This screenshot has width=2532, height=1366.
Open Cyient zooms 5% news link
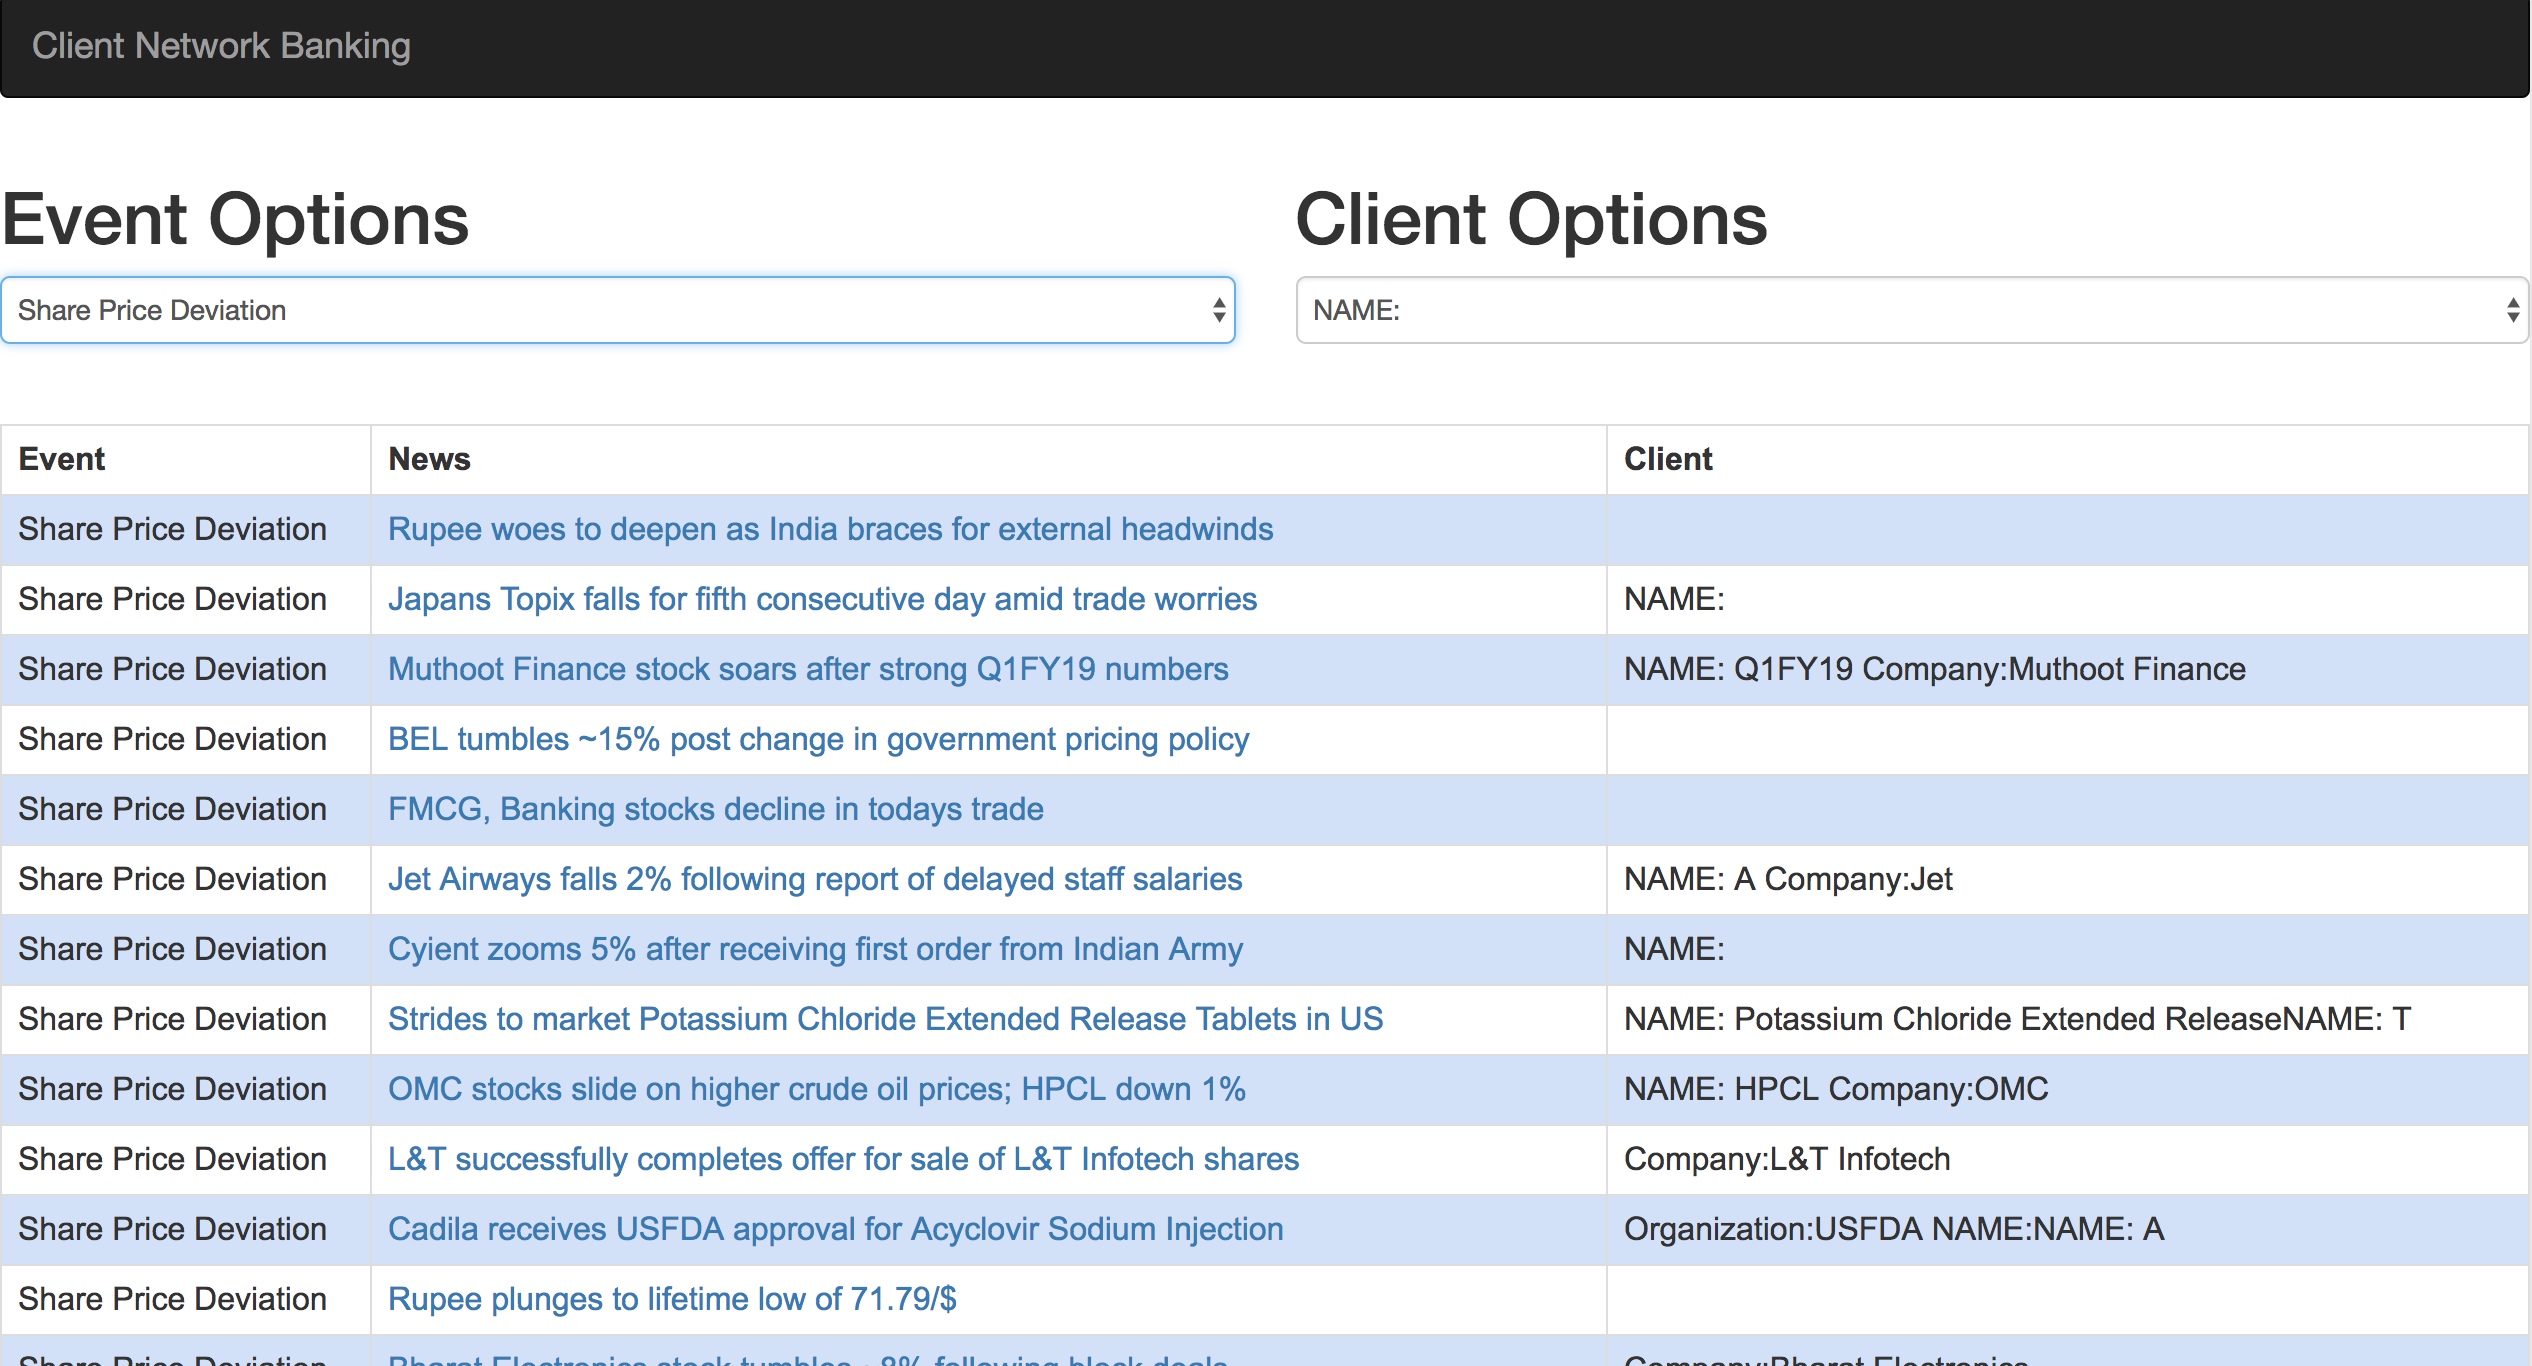coord(815,949)
